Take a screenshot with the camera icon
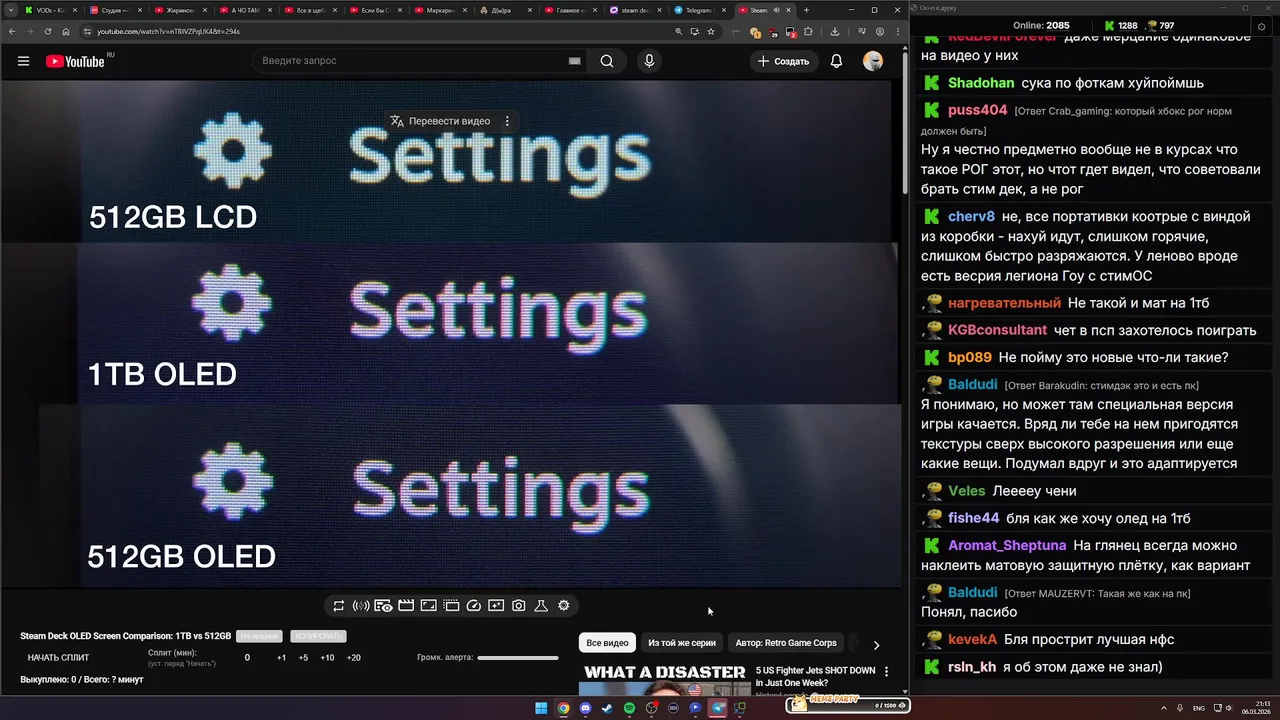 [518, 606]
